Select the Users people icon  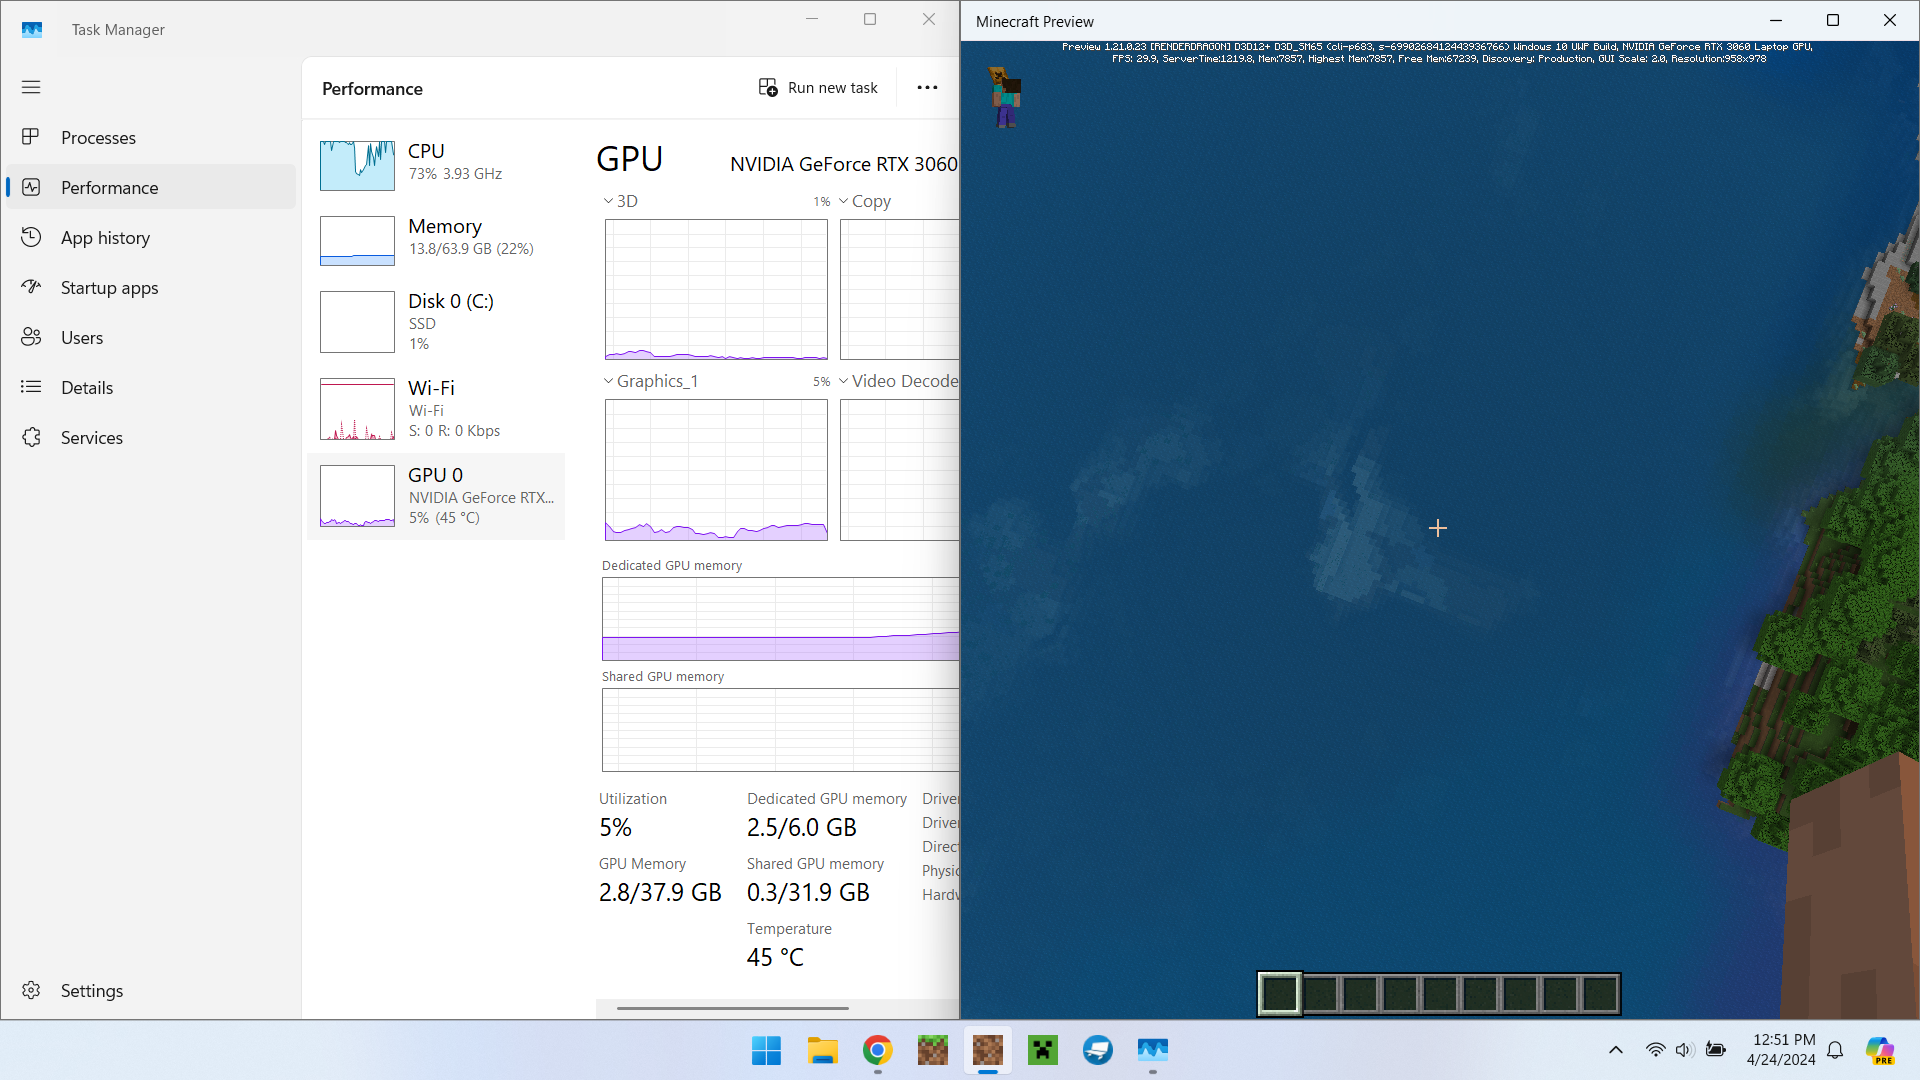pos(31,337)
